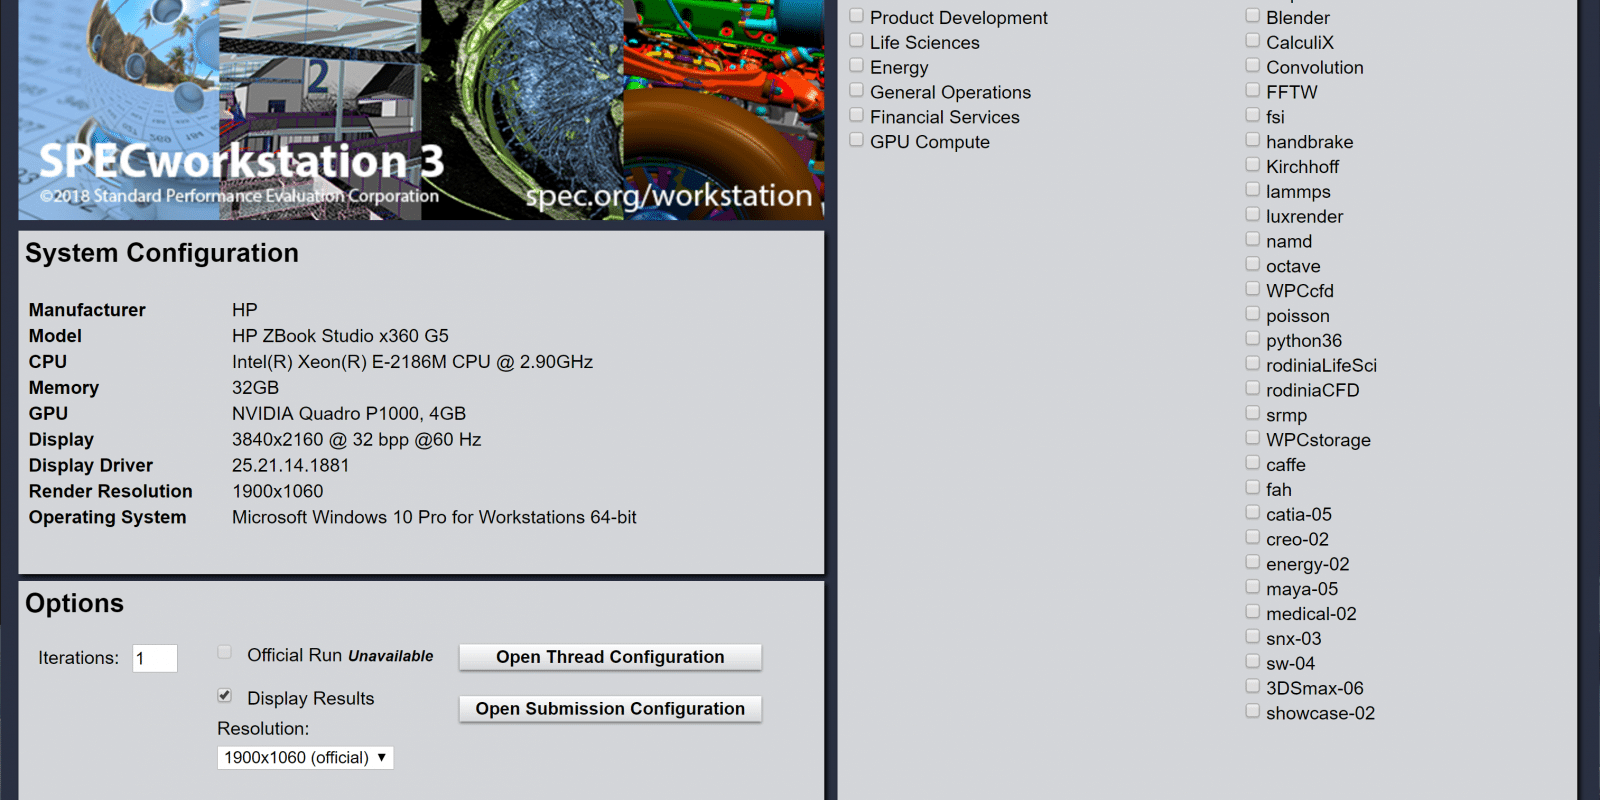Viewport: 1600px width, 800px height.
Task: Uncheck the Display Results option
Action: (x=225, y=695)
